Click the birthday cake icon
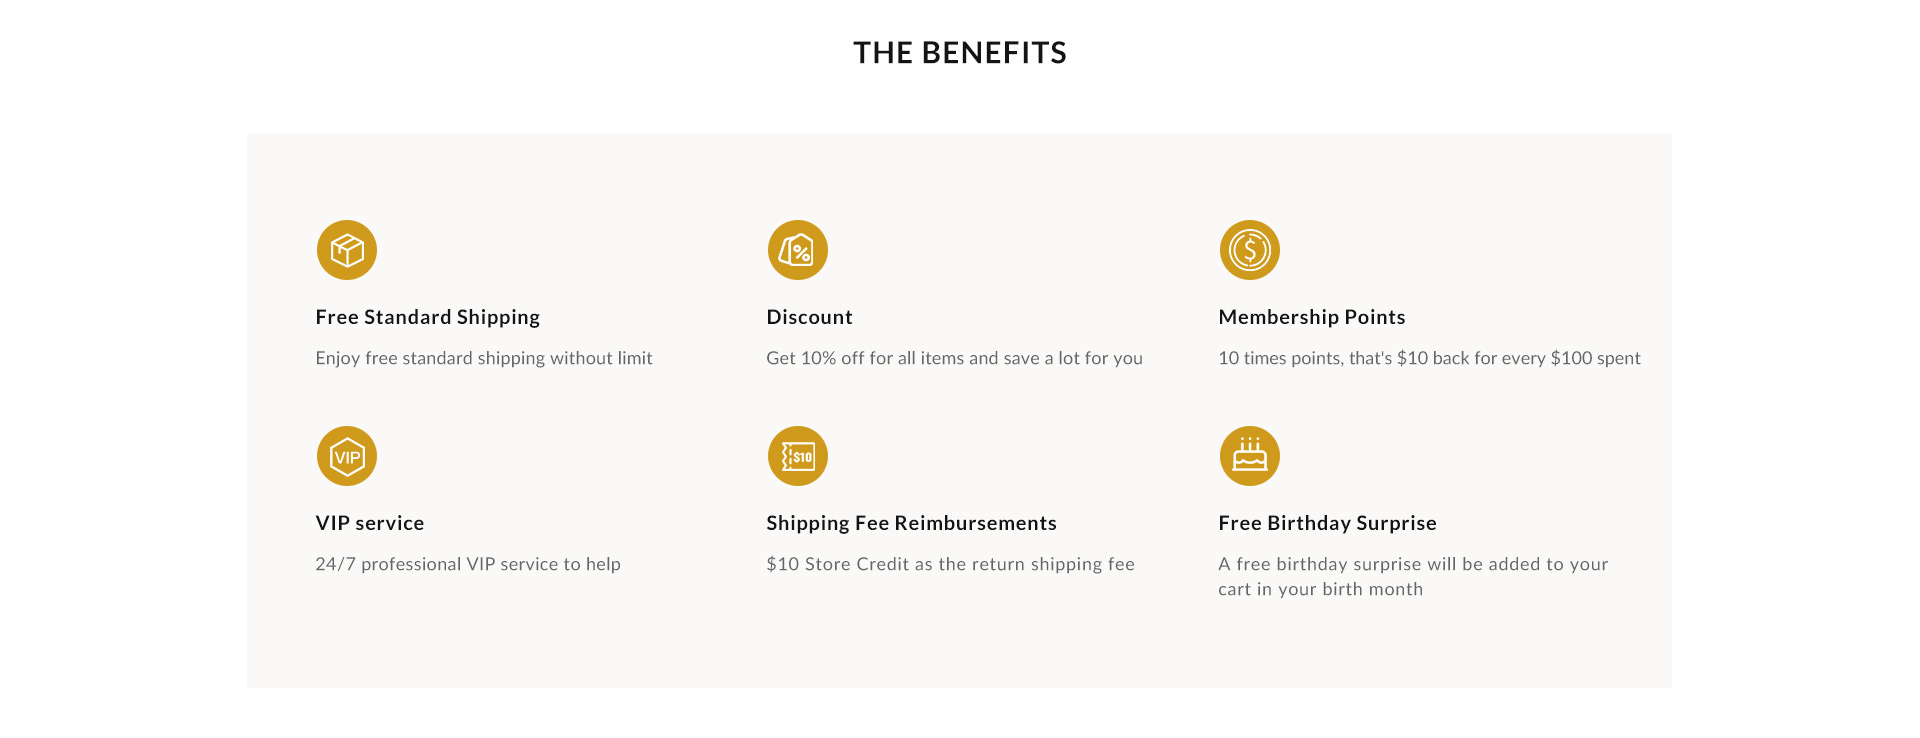 coord(1250,456)
